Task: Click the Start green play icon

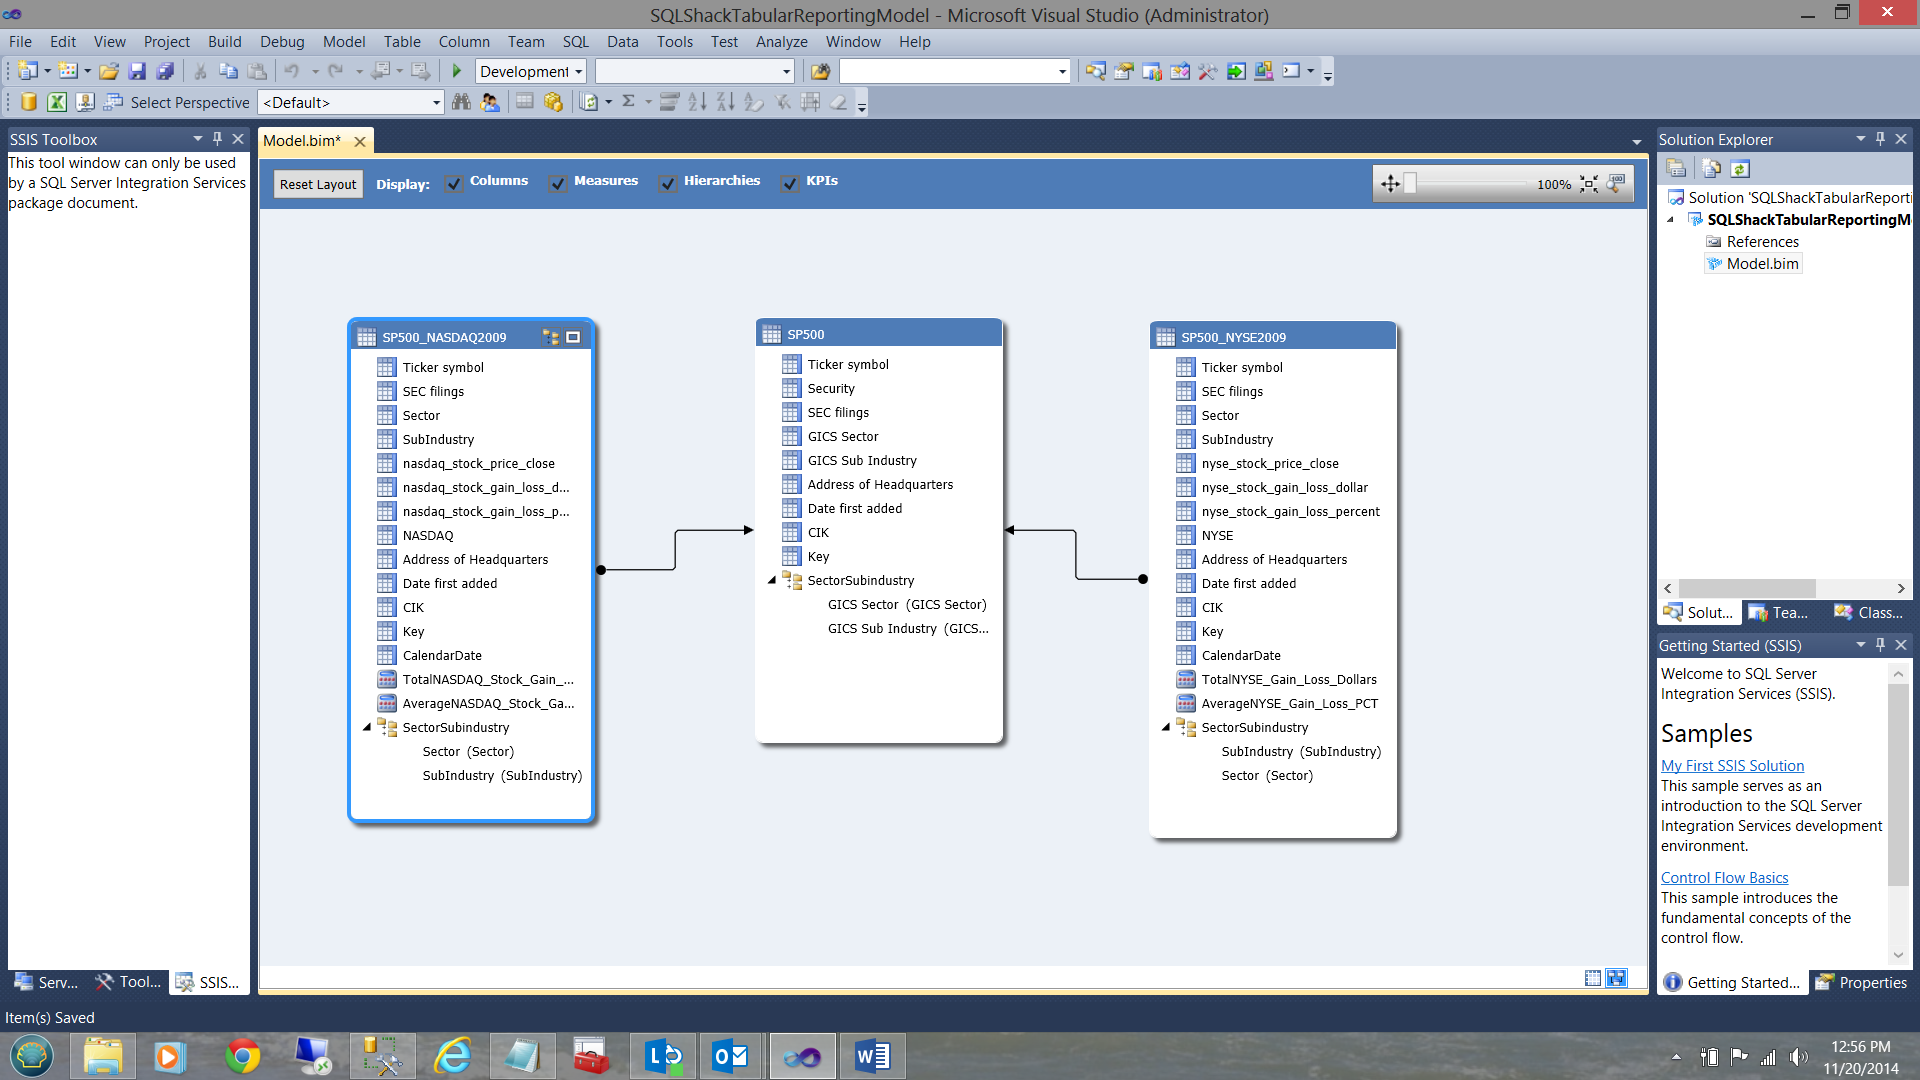Action: point(457,71)
